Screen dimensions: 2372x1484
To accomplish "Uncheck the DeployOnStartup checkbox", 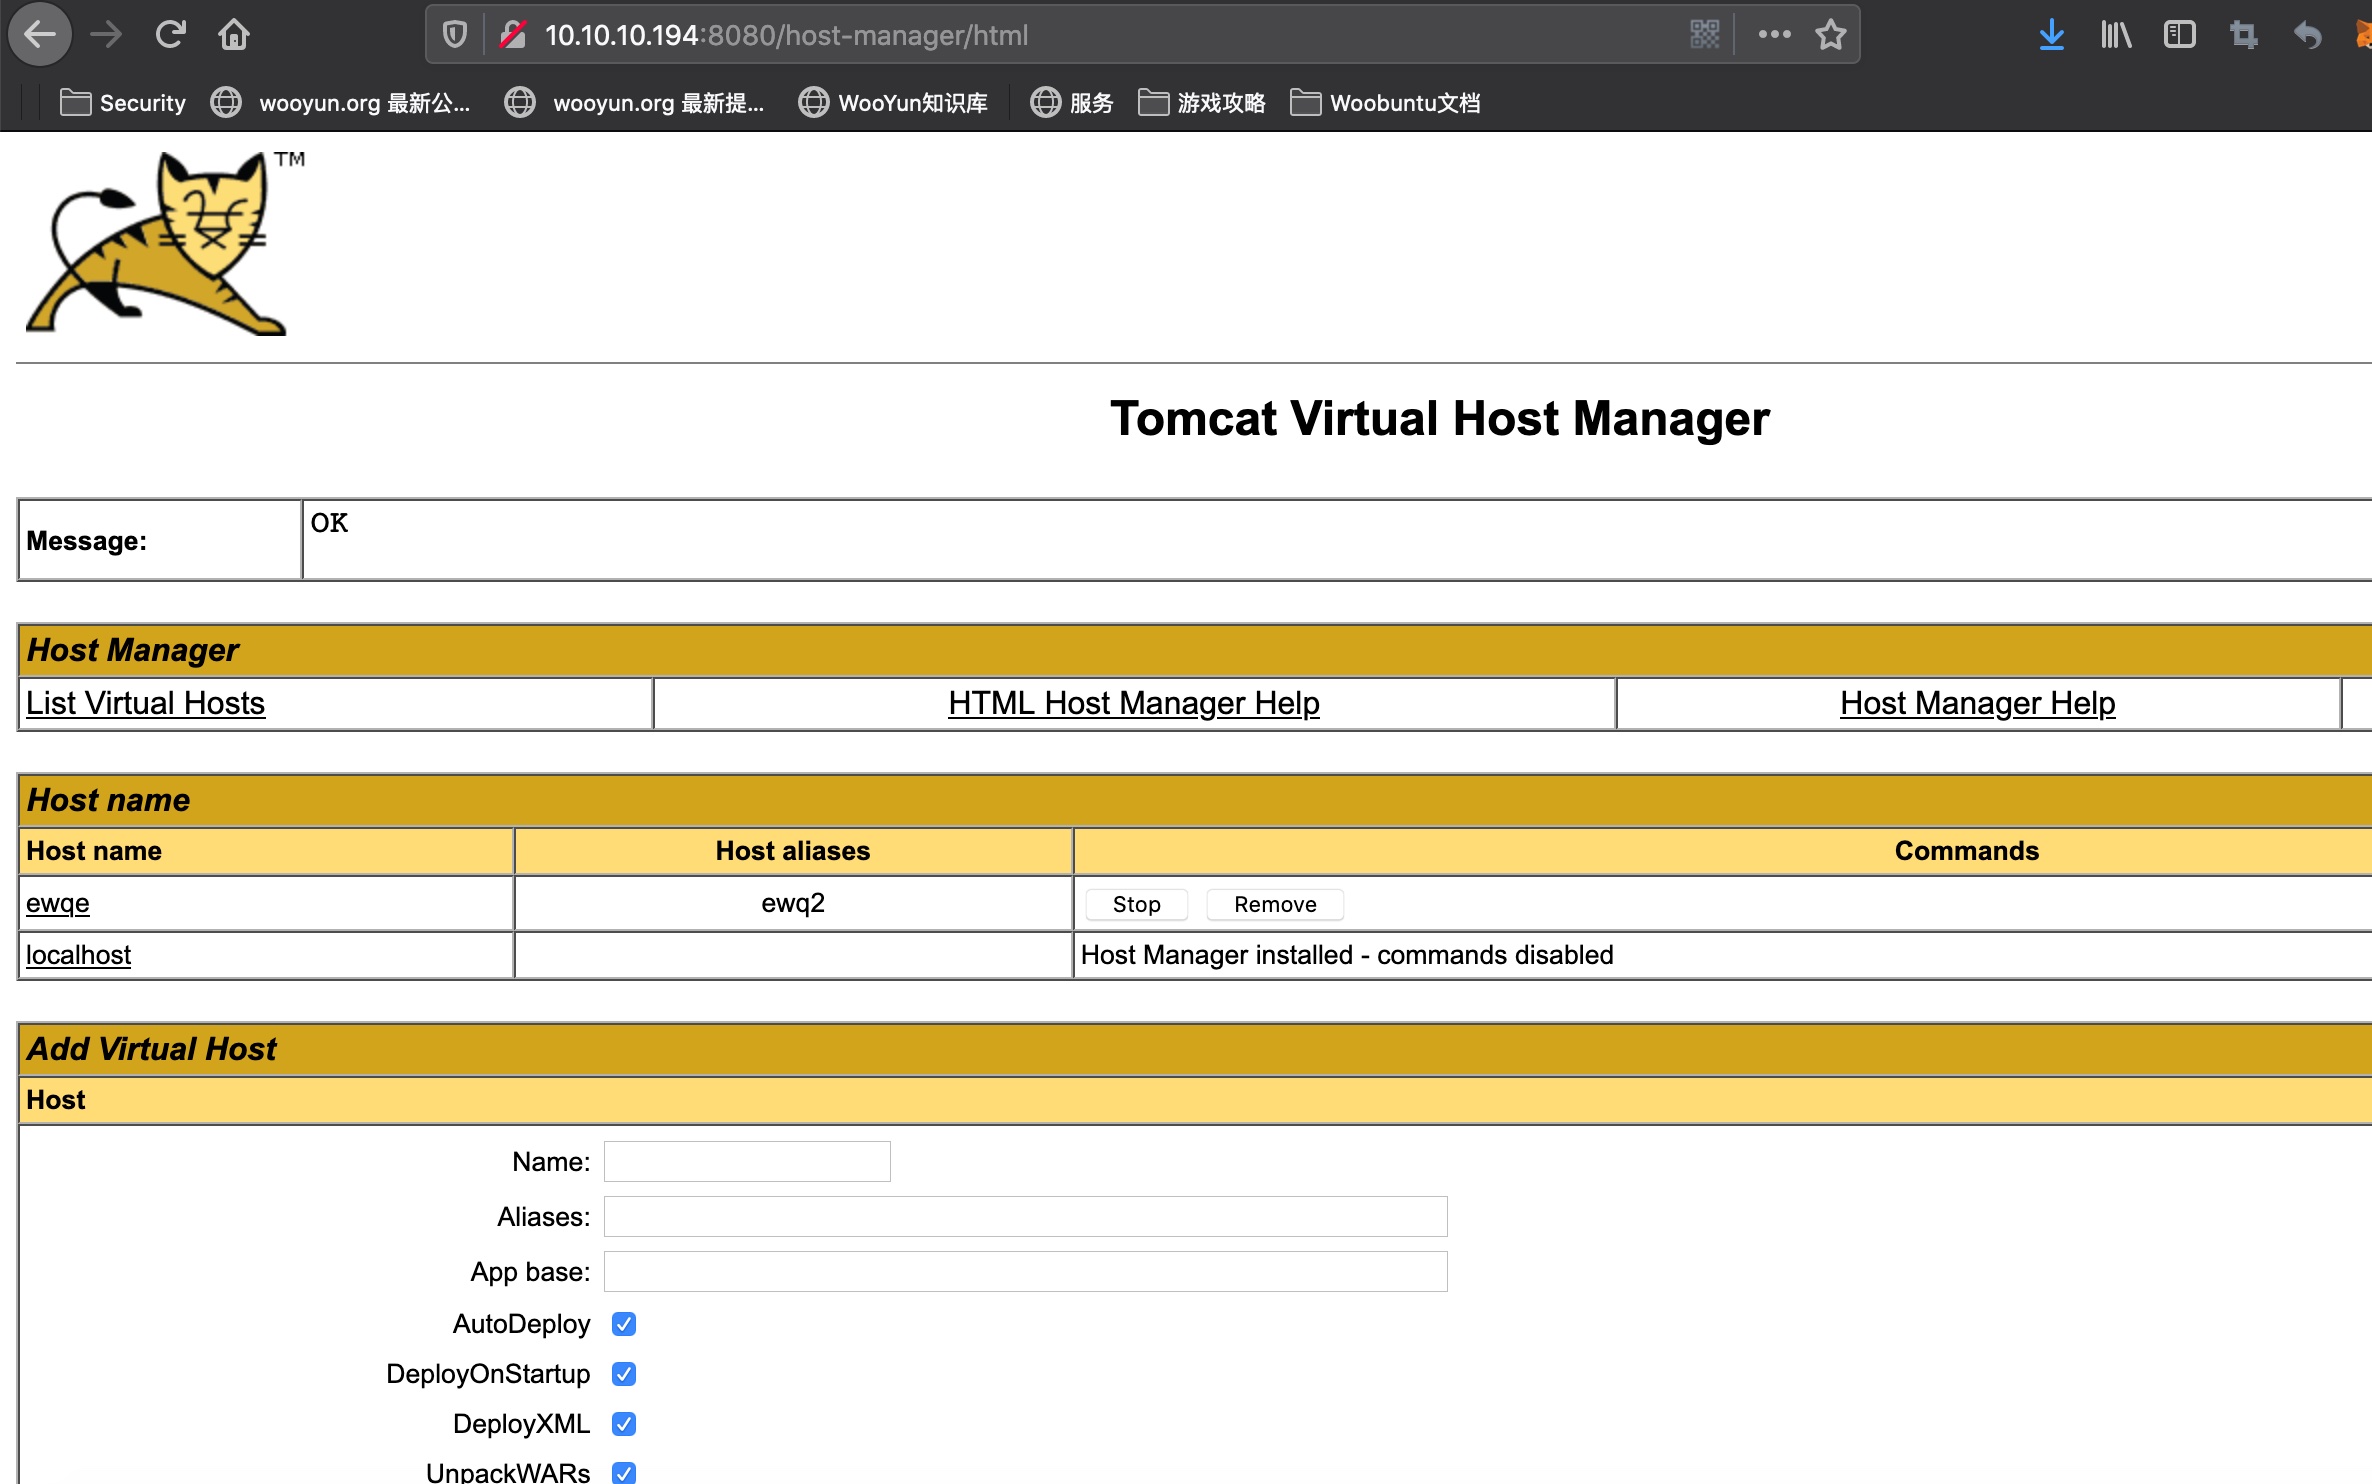I will [x=624, y=1374].
